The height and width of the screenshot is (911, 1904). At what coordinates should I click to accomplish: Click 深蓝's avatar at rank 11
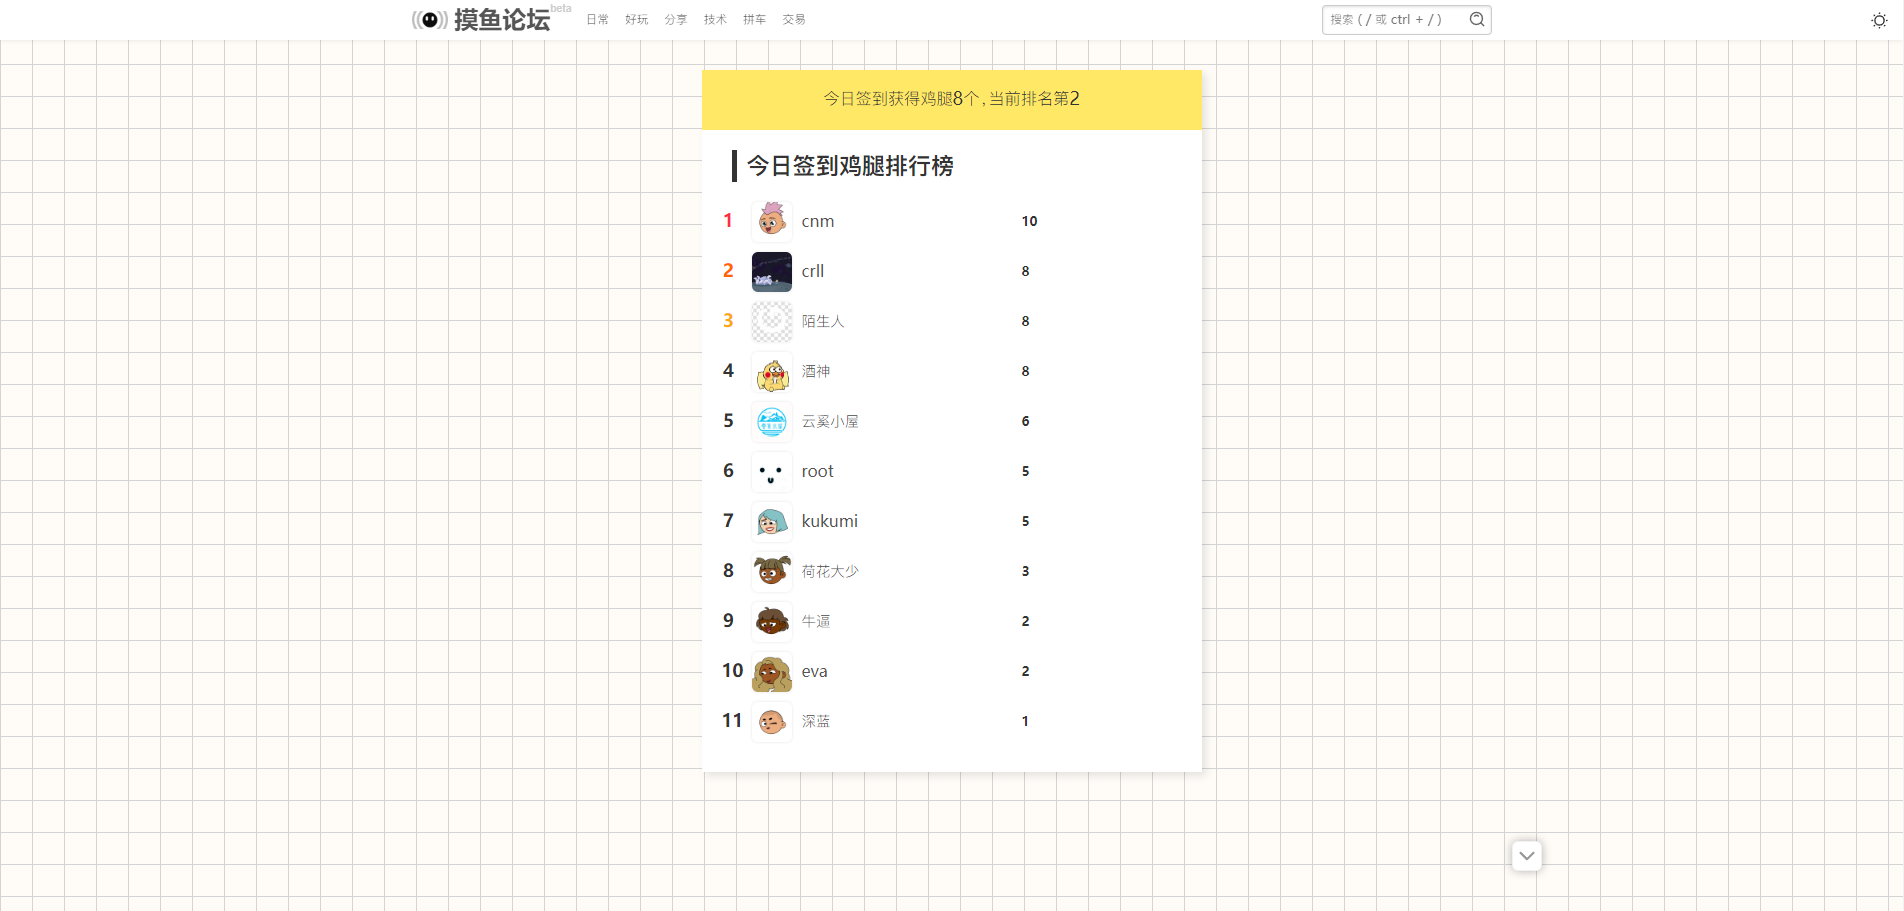(x=771, y=721)
